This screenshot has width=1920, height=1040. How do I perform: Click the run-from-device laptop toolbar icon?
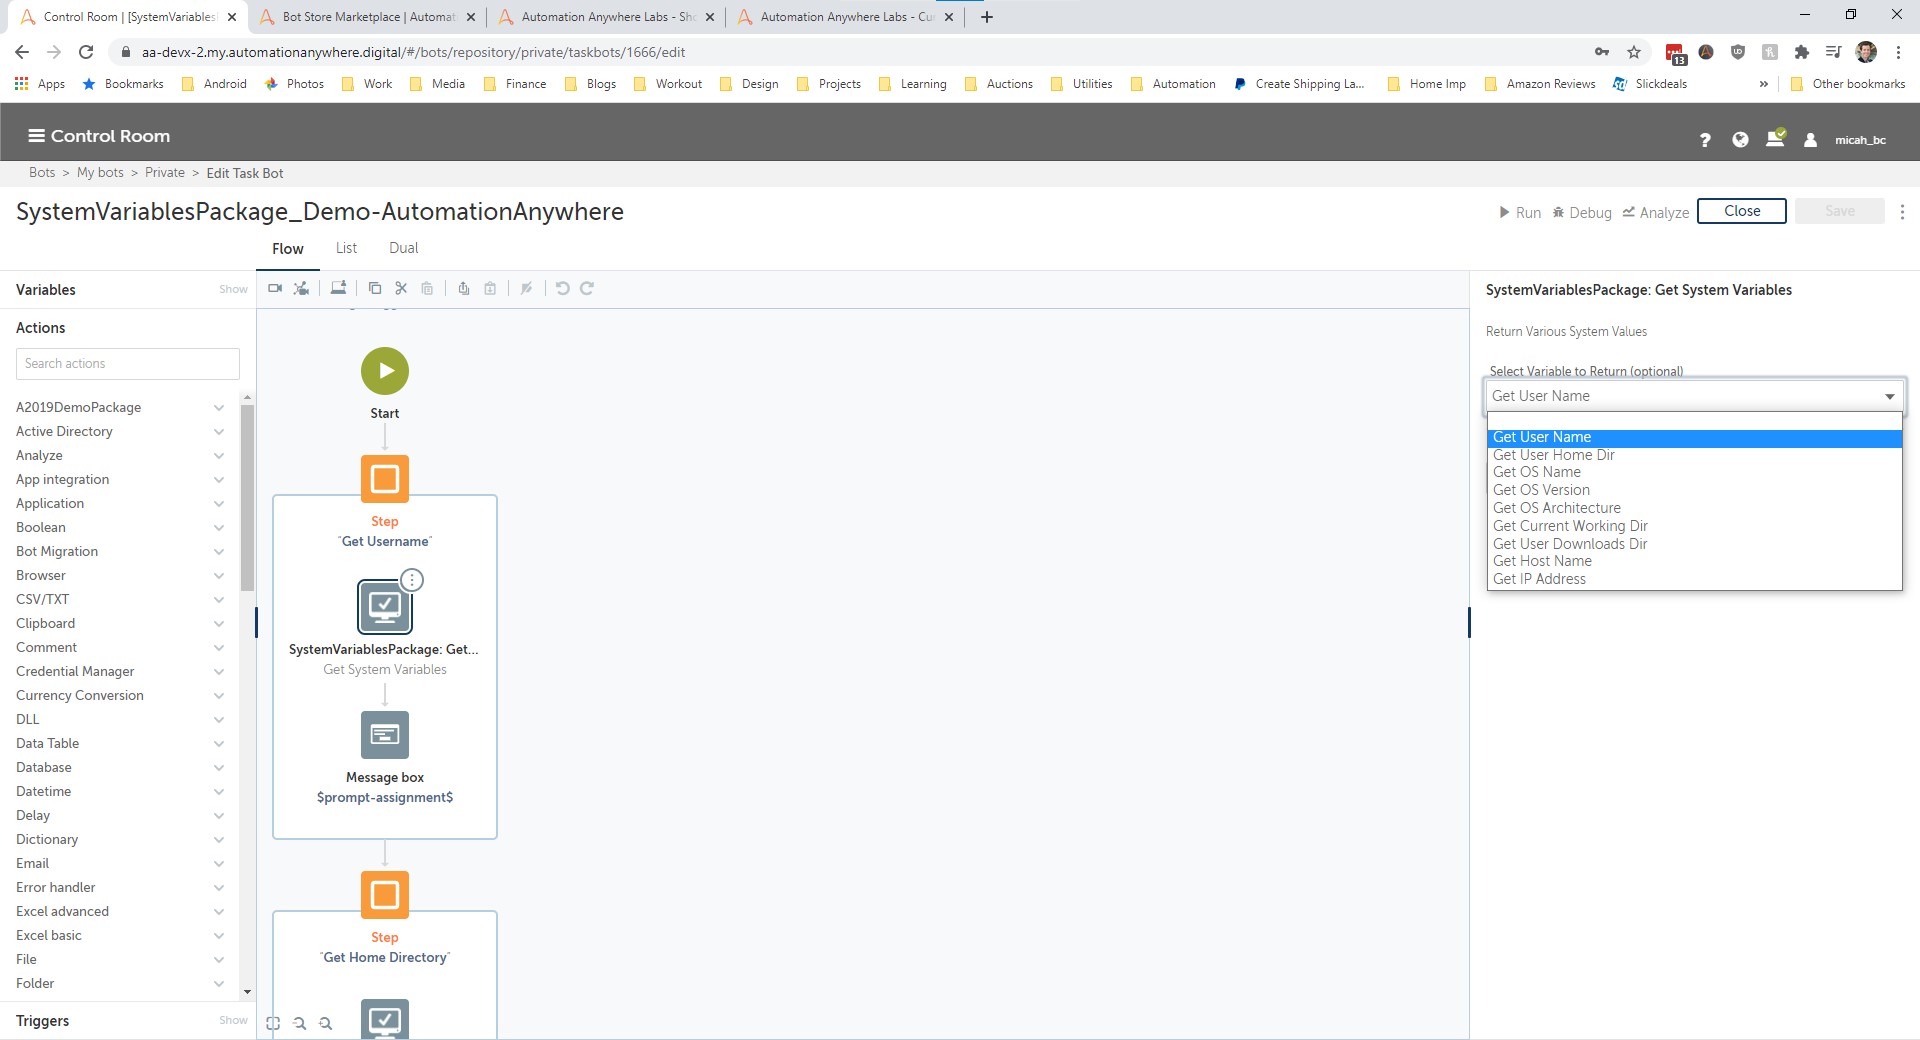[339, 288]
